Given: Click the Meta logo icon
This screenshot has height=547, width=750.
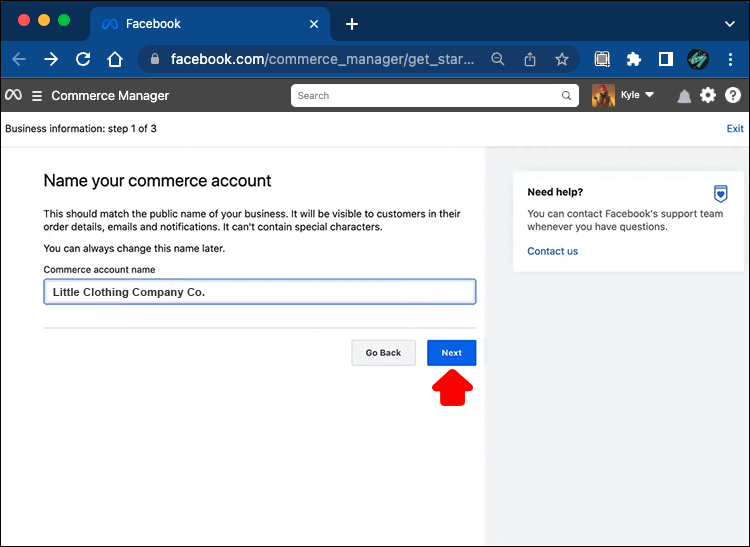Looking at the screenshot, I should click(13, 95).
